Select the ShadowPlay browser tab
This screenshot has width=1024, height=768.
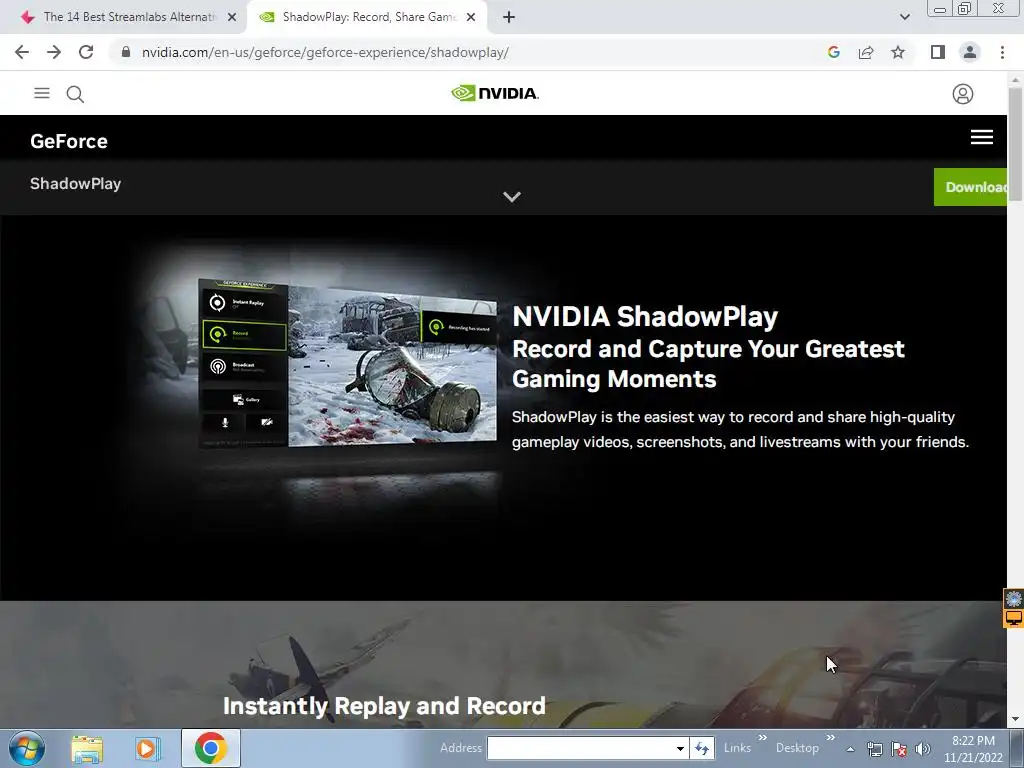(x=366, y=17)
